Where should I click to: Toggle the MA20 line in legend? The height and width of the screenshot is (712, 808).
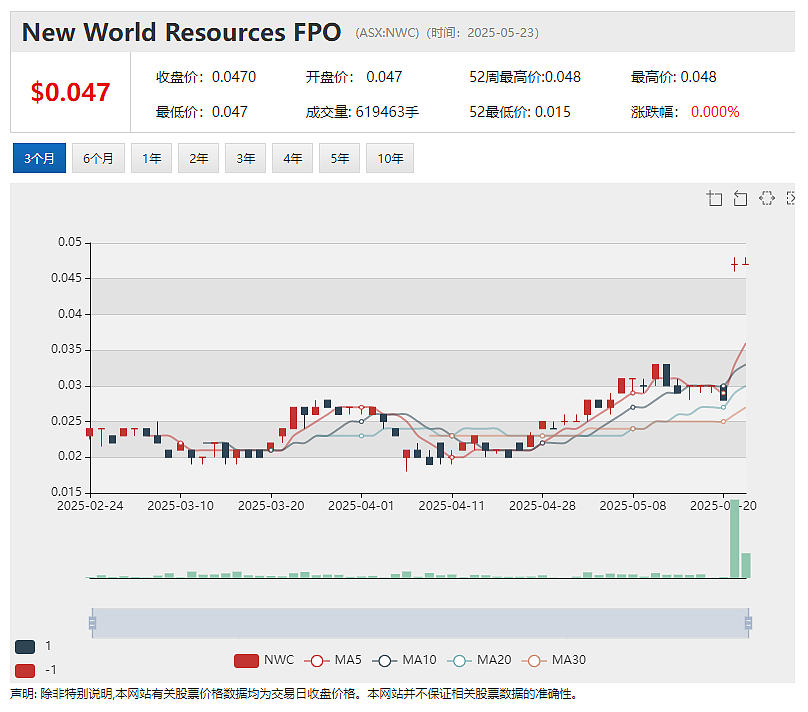coord(479,660)
